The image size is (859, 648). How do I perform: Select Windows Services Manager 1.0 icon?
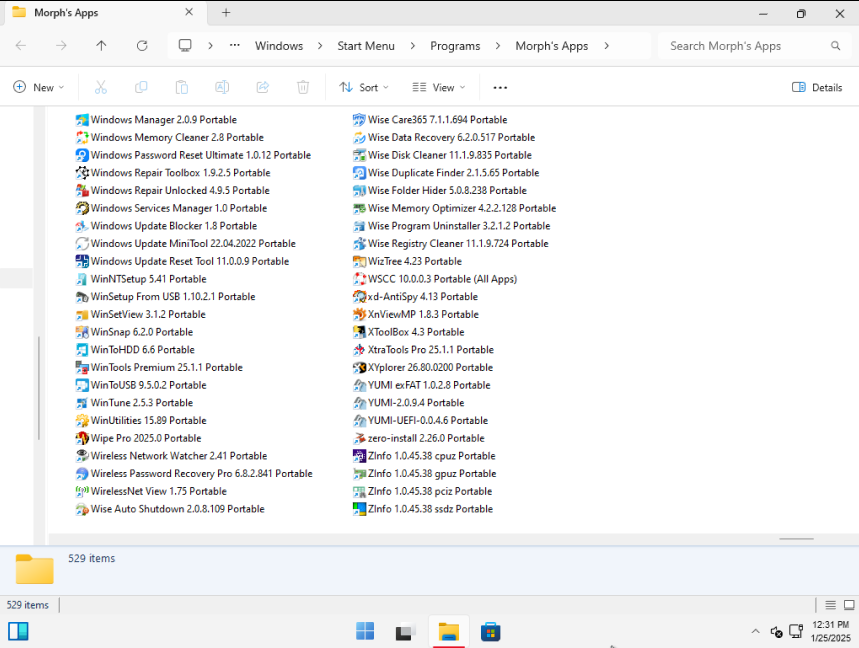point(82,208)
